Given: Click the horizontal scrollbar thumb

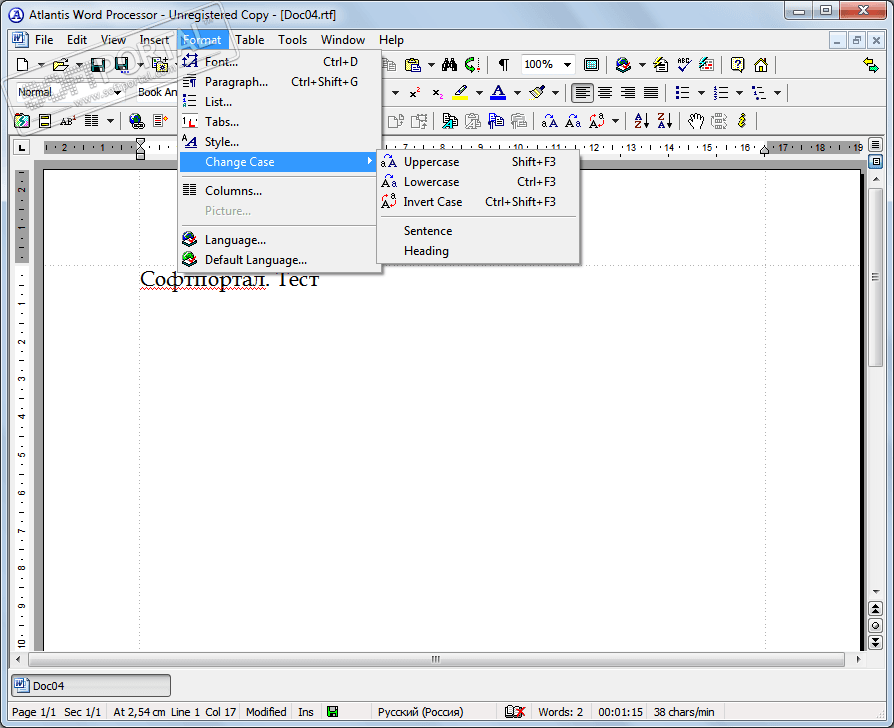Looking at the screenshot, I should 436,659.
